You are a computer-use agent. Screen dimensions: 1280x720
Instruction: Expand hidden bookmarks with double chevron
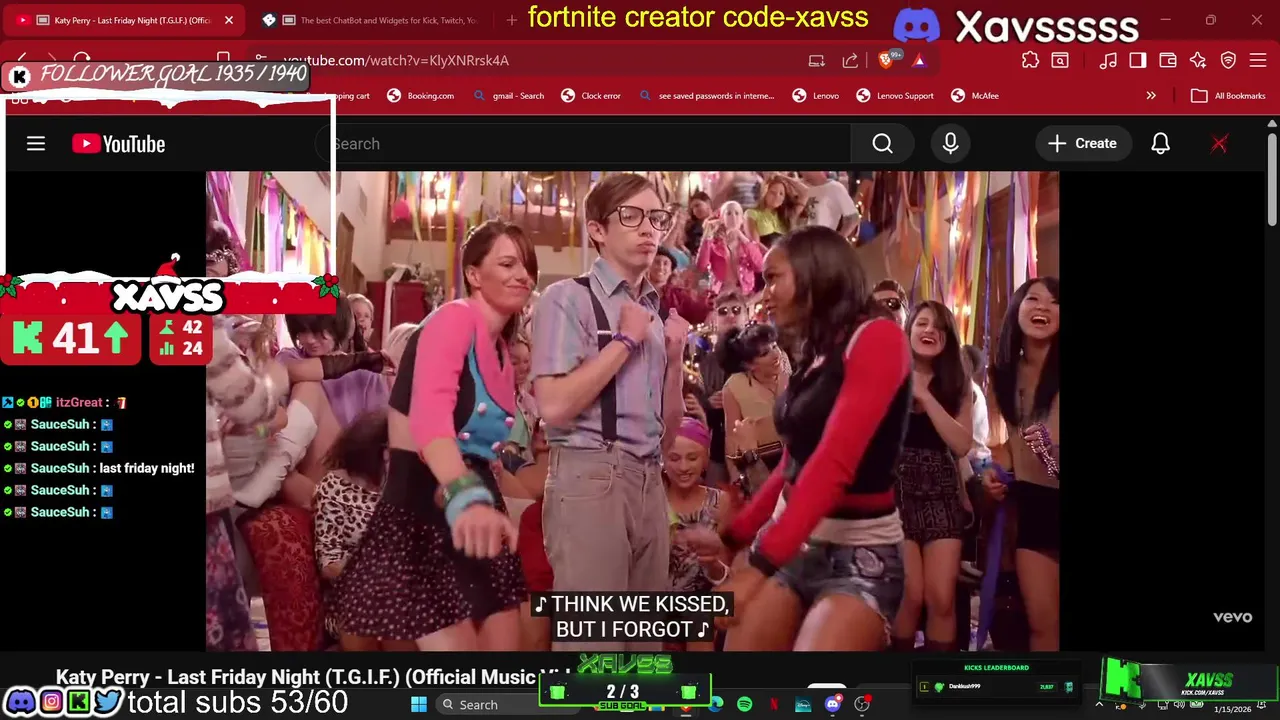point(1151,96)
